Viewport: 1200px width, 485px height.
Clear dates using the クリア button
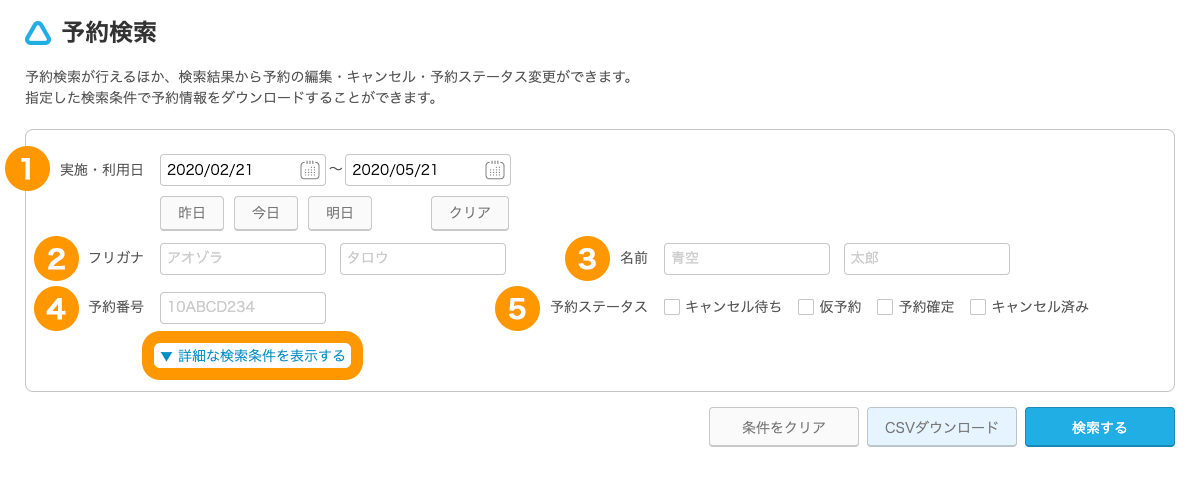tap(470, 213)
